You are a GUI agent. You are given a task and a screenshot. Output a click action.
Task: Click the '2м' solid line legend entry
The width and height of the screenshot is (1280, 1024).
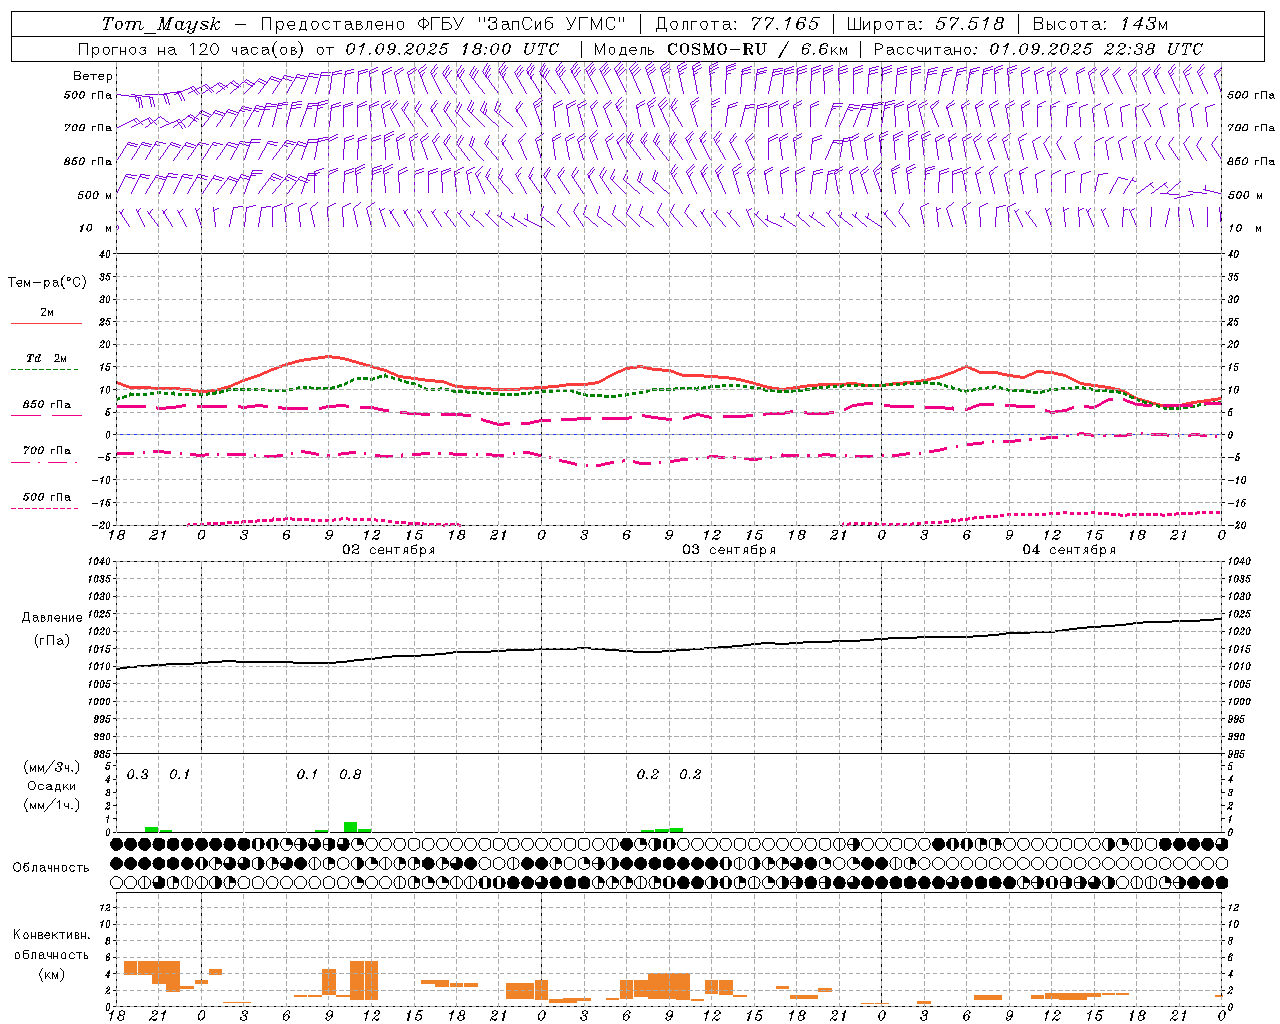pyautogui.click(x=47, y=312)
